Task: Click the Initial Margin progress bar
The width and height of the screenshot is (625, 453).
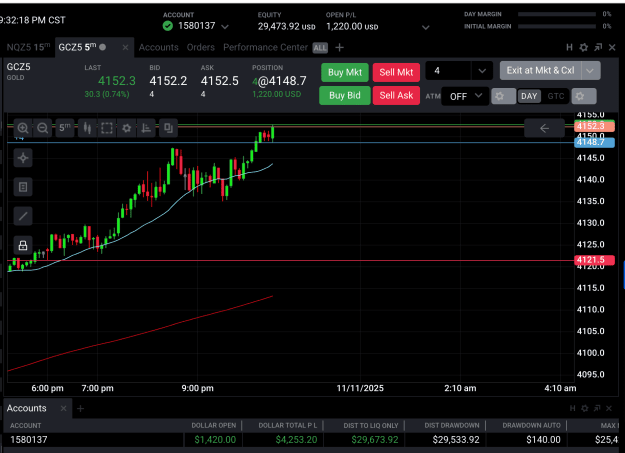Action: pyautogui.click(x=556, y=27)
